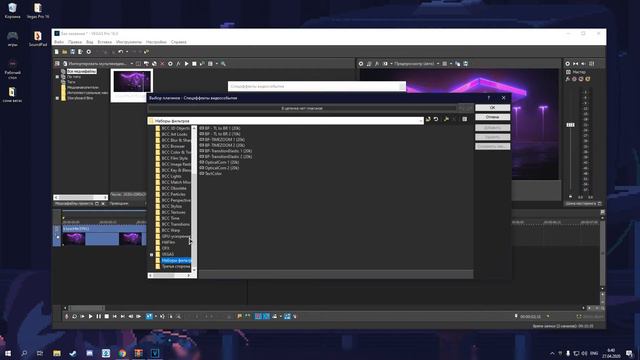
Task: Select BP-TransitionElastic 1 preset
Action: pos(226,151)
